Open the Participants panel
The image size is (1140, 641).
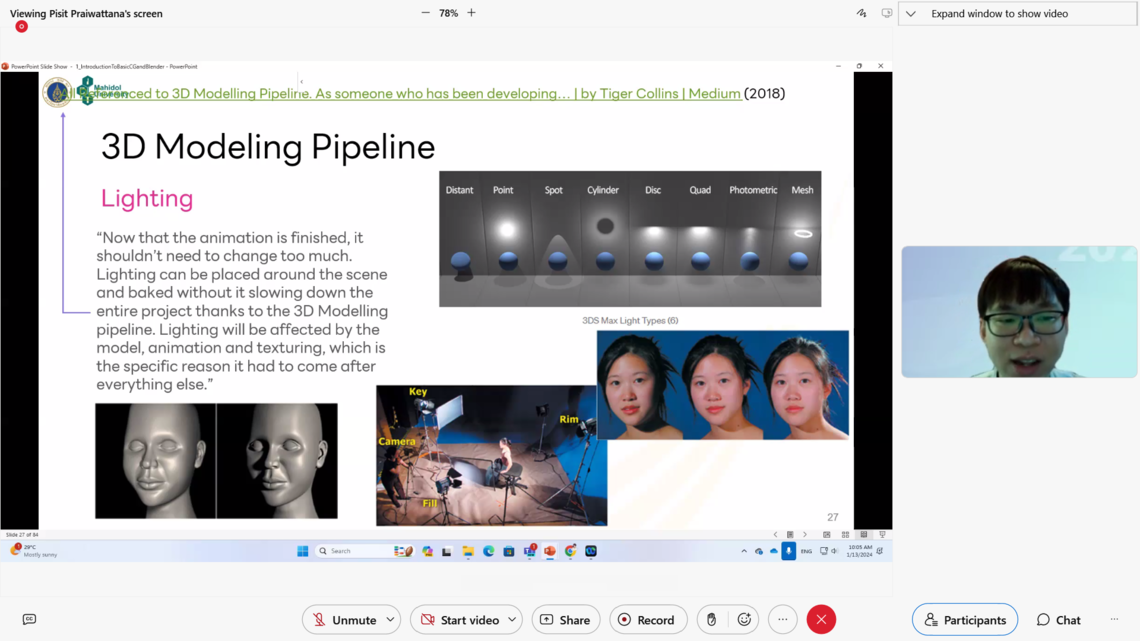(964, 620)
